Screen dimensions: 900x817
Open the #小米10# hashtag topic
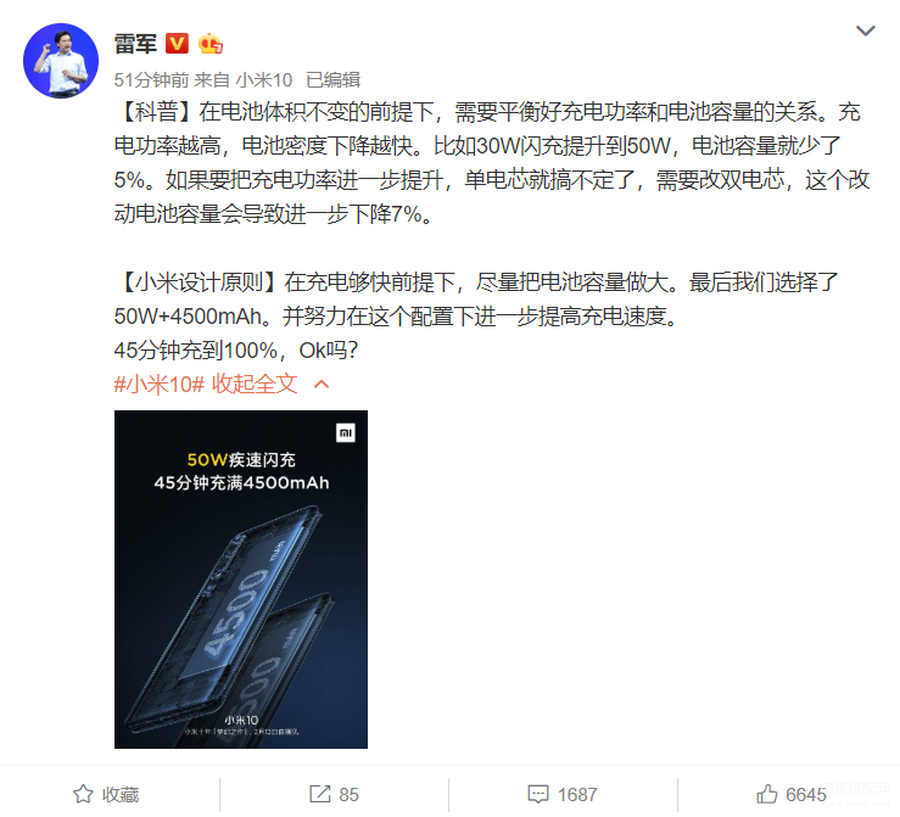[159, 384]
